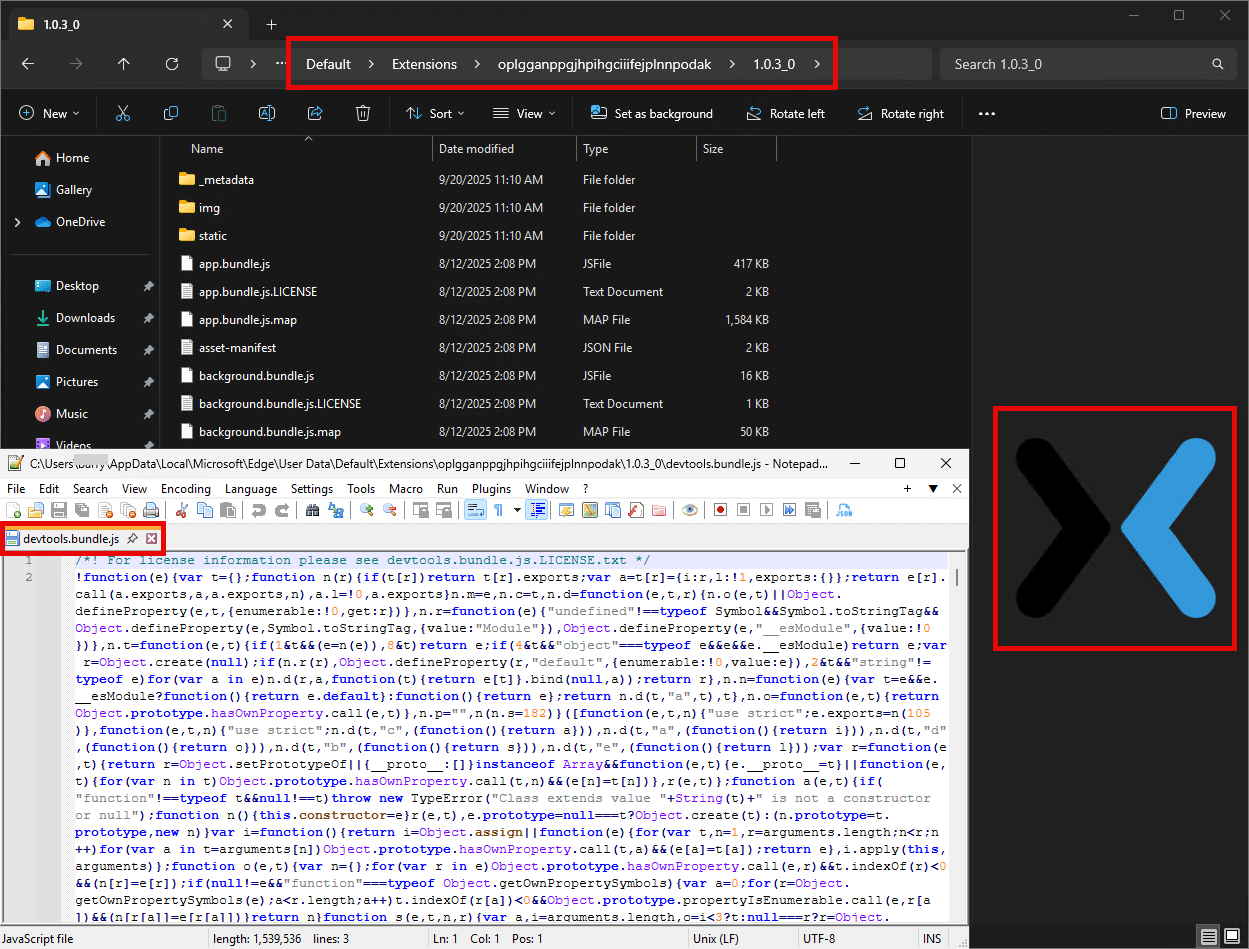Screen dimensions: 1249x949
Task: Click Zoom In icon in Notepad++ toolbar
Action: pos(367,510)
